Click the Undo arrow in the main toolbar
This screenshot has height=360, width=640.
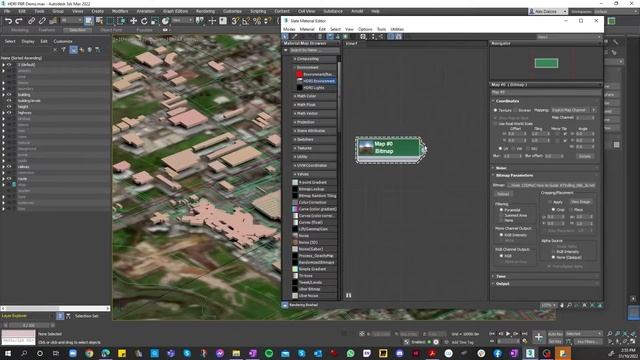tap(8, 21)
